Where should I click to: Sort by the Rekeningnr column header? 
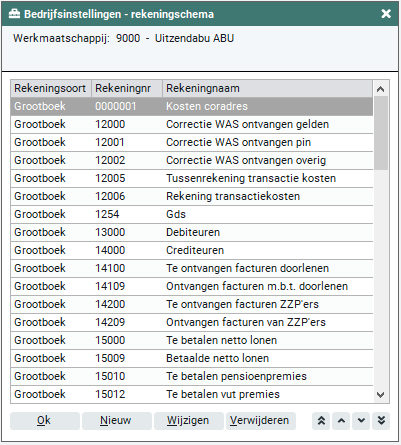coord(127,88)
